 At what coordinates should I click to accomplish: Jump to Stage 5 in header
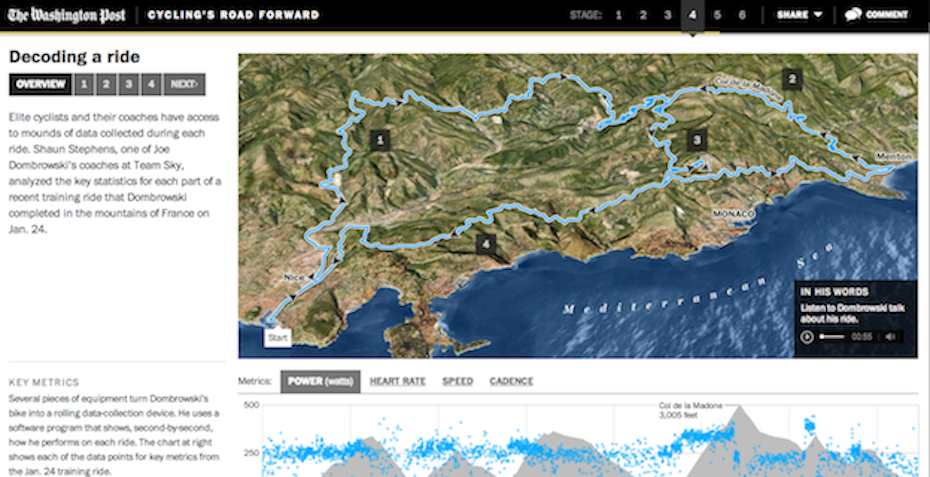pyautogui.click(x=717, y=15)
